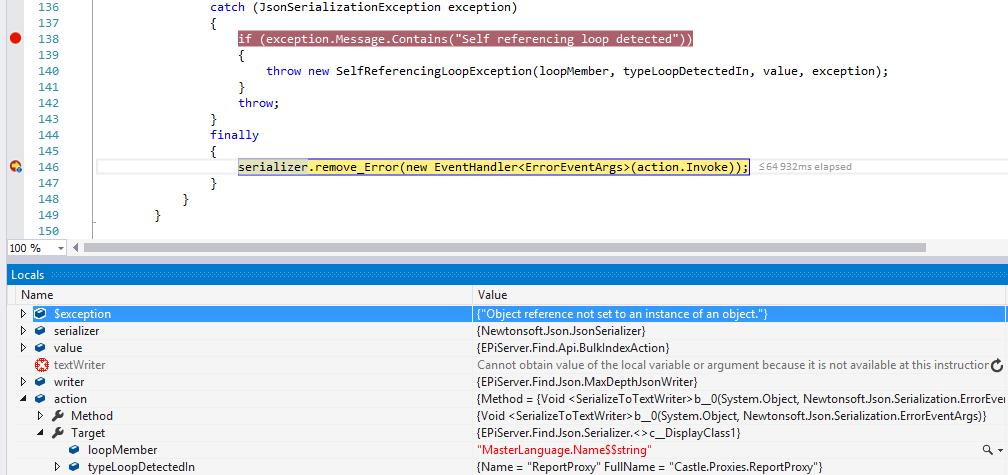Expand the typeLoopDetectedIn node
1008x475 pixels.
click(x=57, y=467)
